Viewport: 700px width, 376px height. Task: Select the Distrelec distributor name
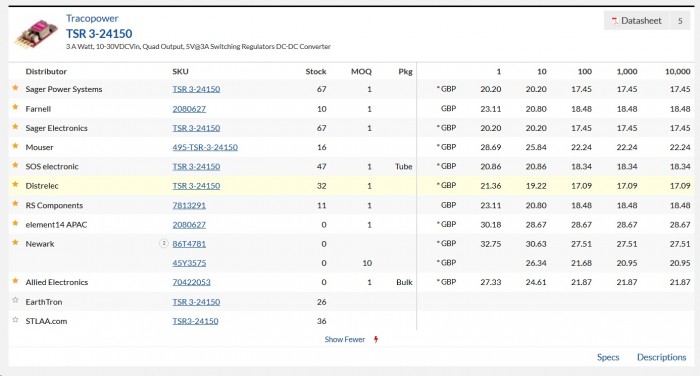(x=42, y=186)
